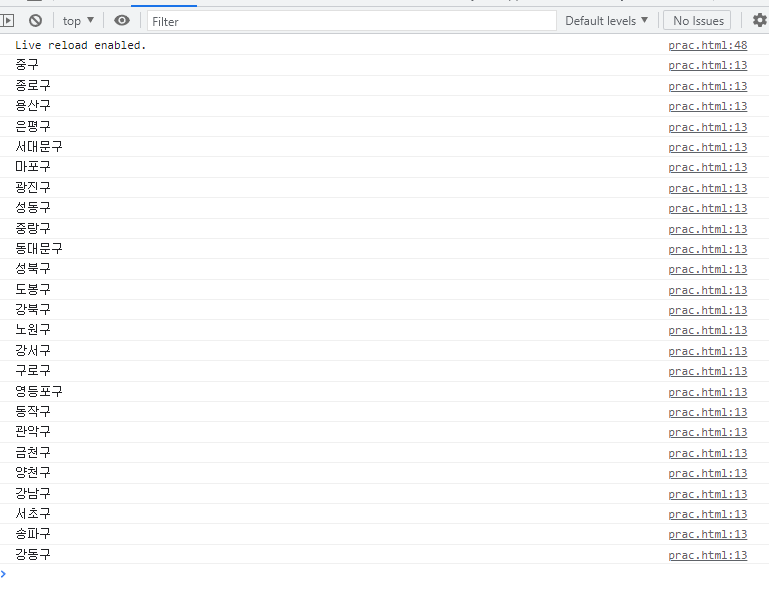Select the 강남구 console log text

[x=32, y=493]
